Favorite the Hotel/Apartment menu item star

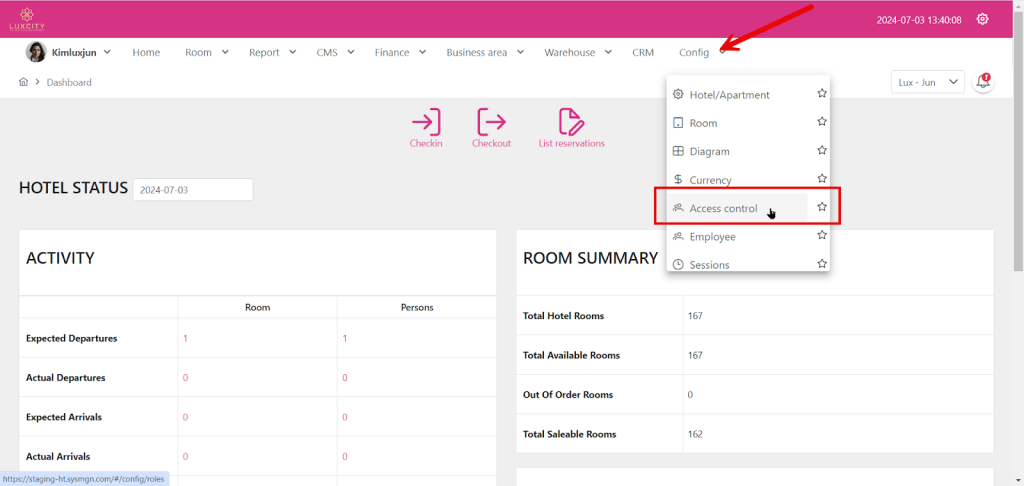click(821, 94)
